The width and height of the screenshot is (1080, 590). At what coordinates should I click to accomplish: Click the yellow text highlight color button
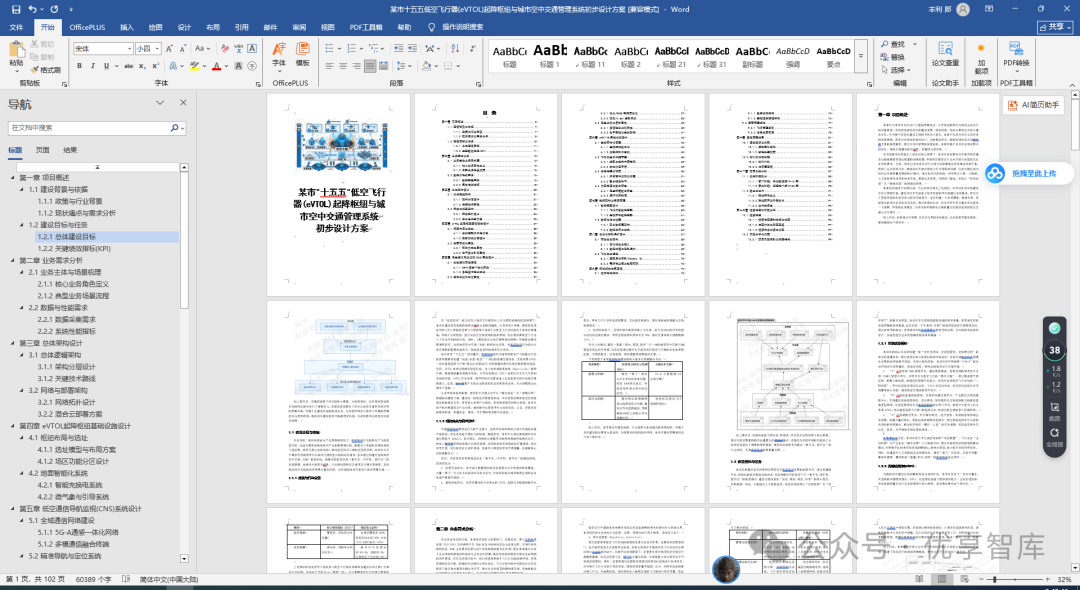(194, 66)
